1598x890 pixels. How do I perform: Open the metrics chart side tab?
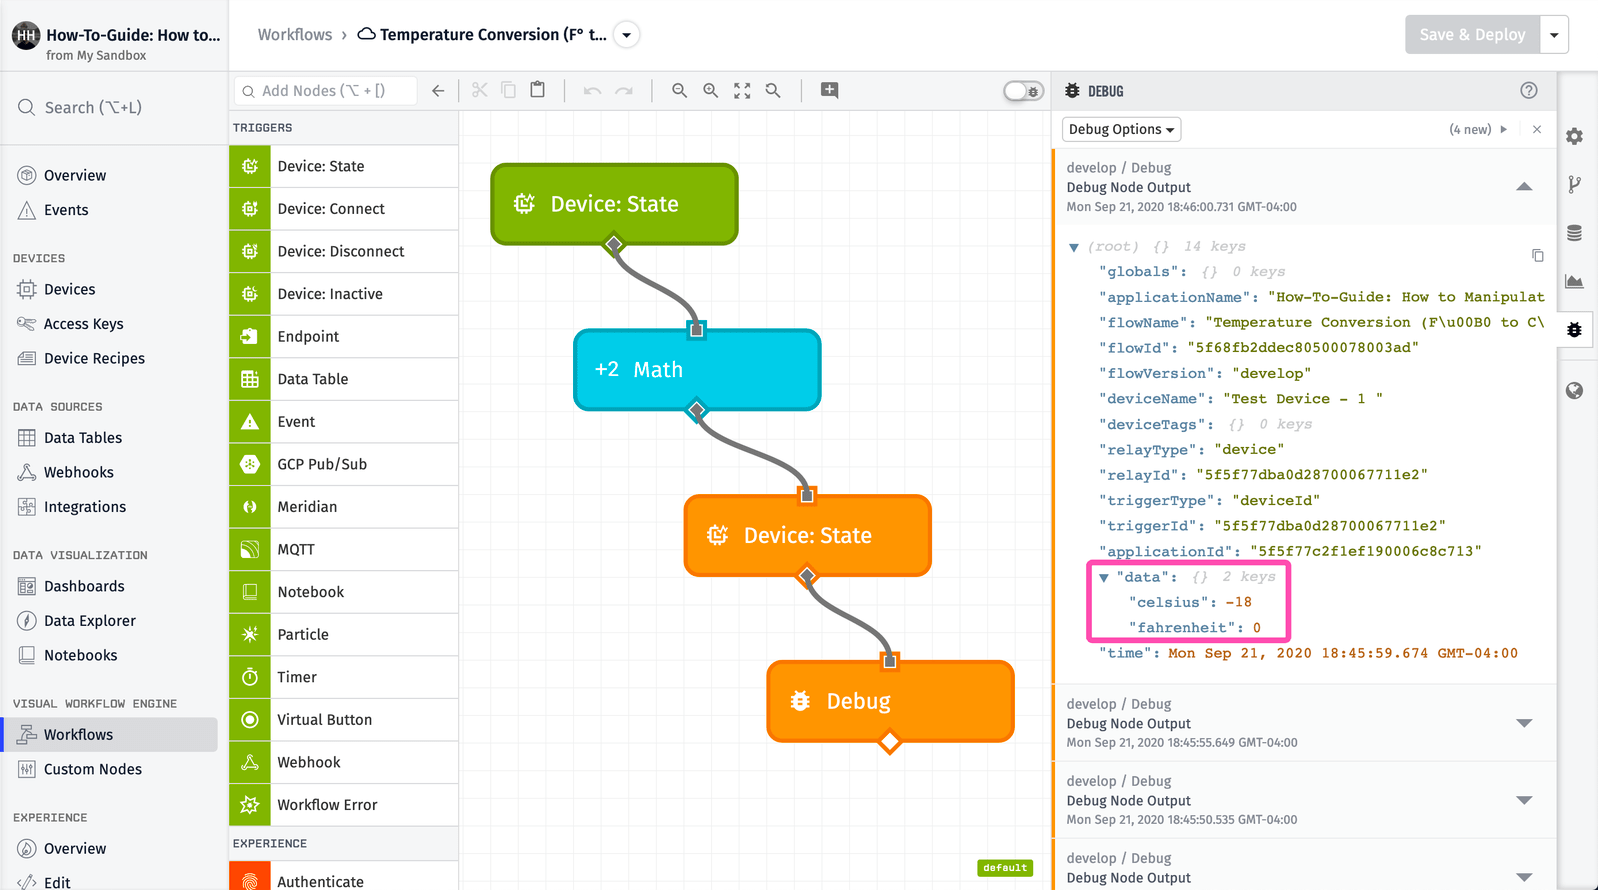[1574, 281]
